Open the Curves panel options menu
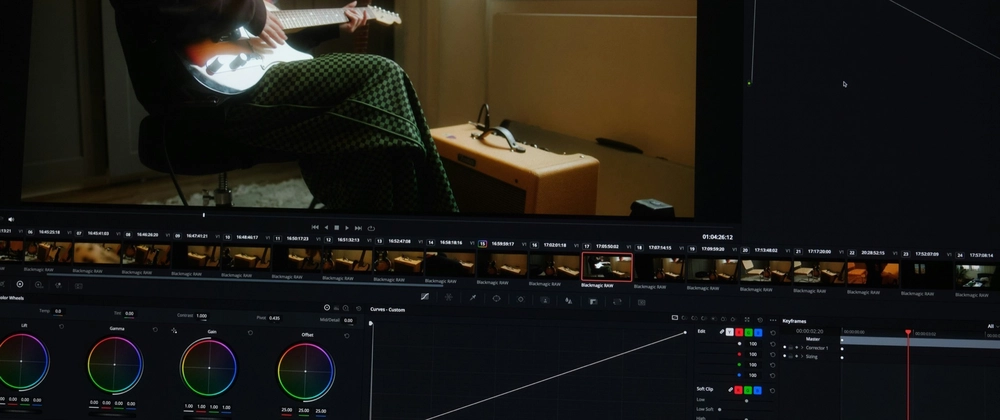 (773, 320)
